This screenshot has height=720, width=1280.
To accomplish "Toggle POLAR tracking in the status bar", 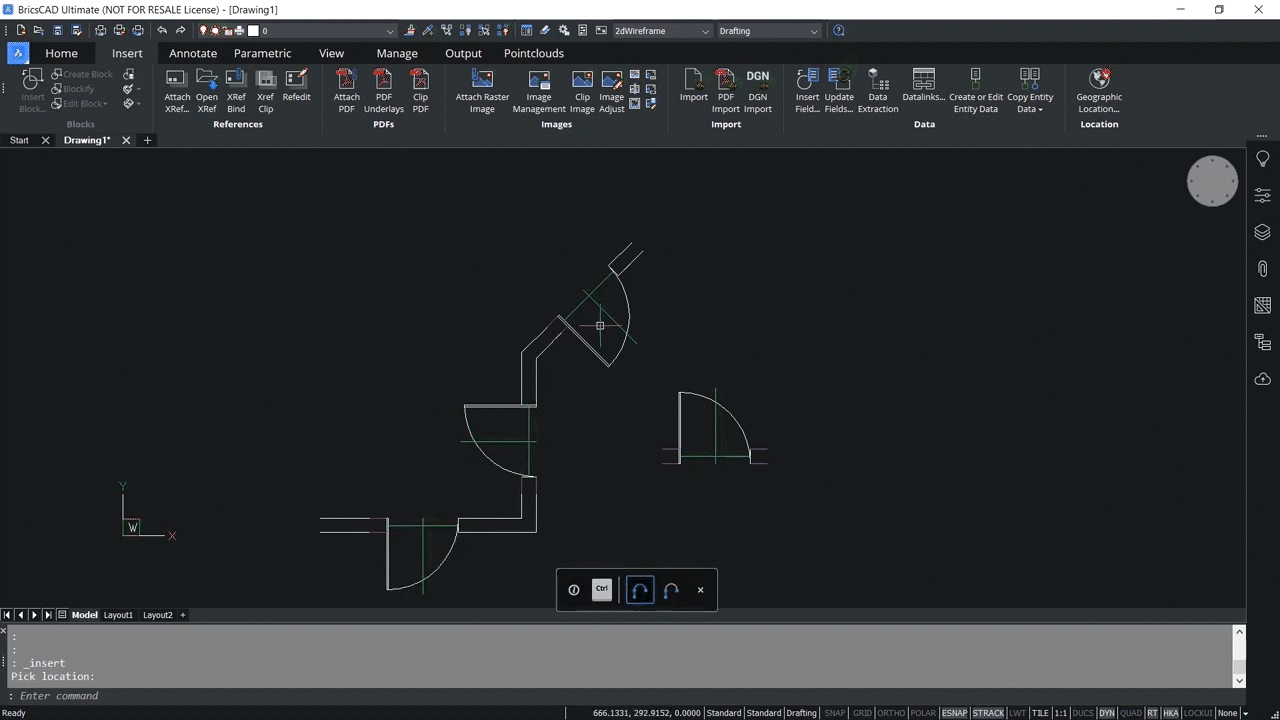I will tap(923, 713).
